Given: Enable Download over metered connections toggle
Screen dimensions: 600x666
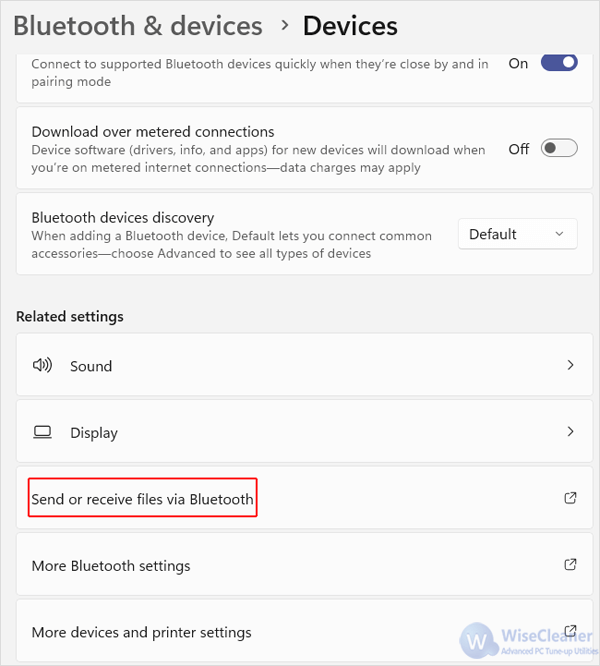Looking at the screenshot, I should coord(559,148).
